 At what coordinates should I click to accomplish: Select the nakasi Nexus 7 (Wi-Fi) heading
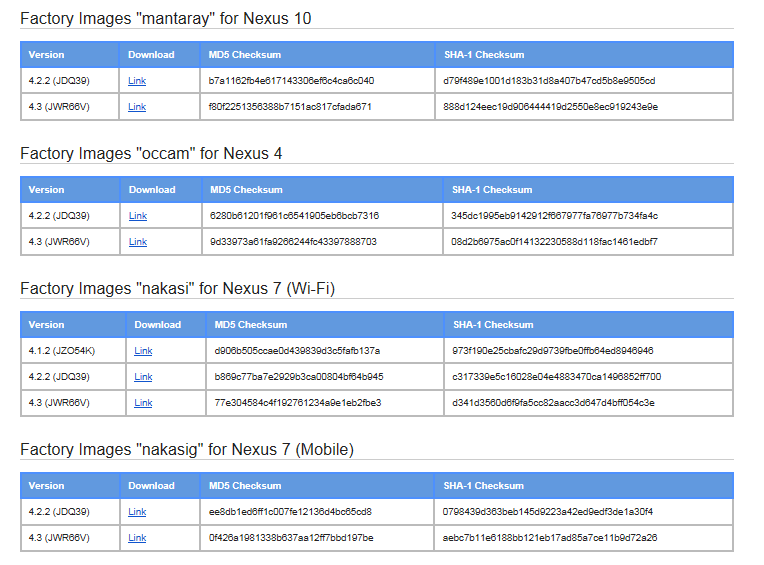pos(177,288)
